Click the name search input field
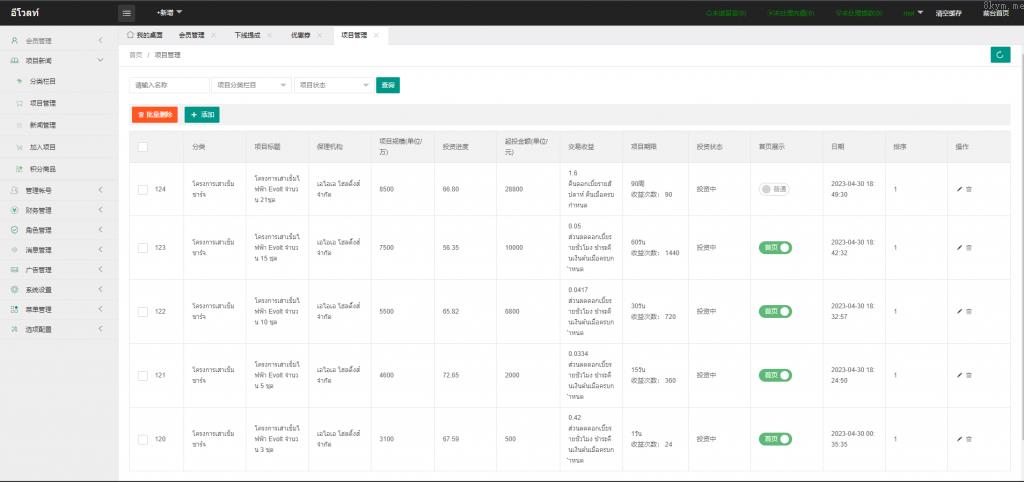This screenshot has height=482, width=1024. [169, 85]
